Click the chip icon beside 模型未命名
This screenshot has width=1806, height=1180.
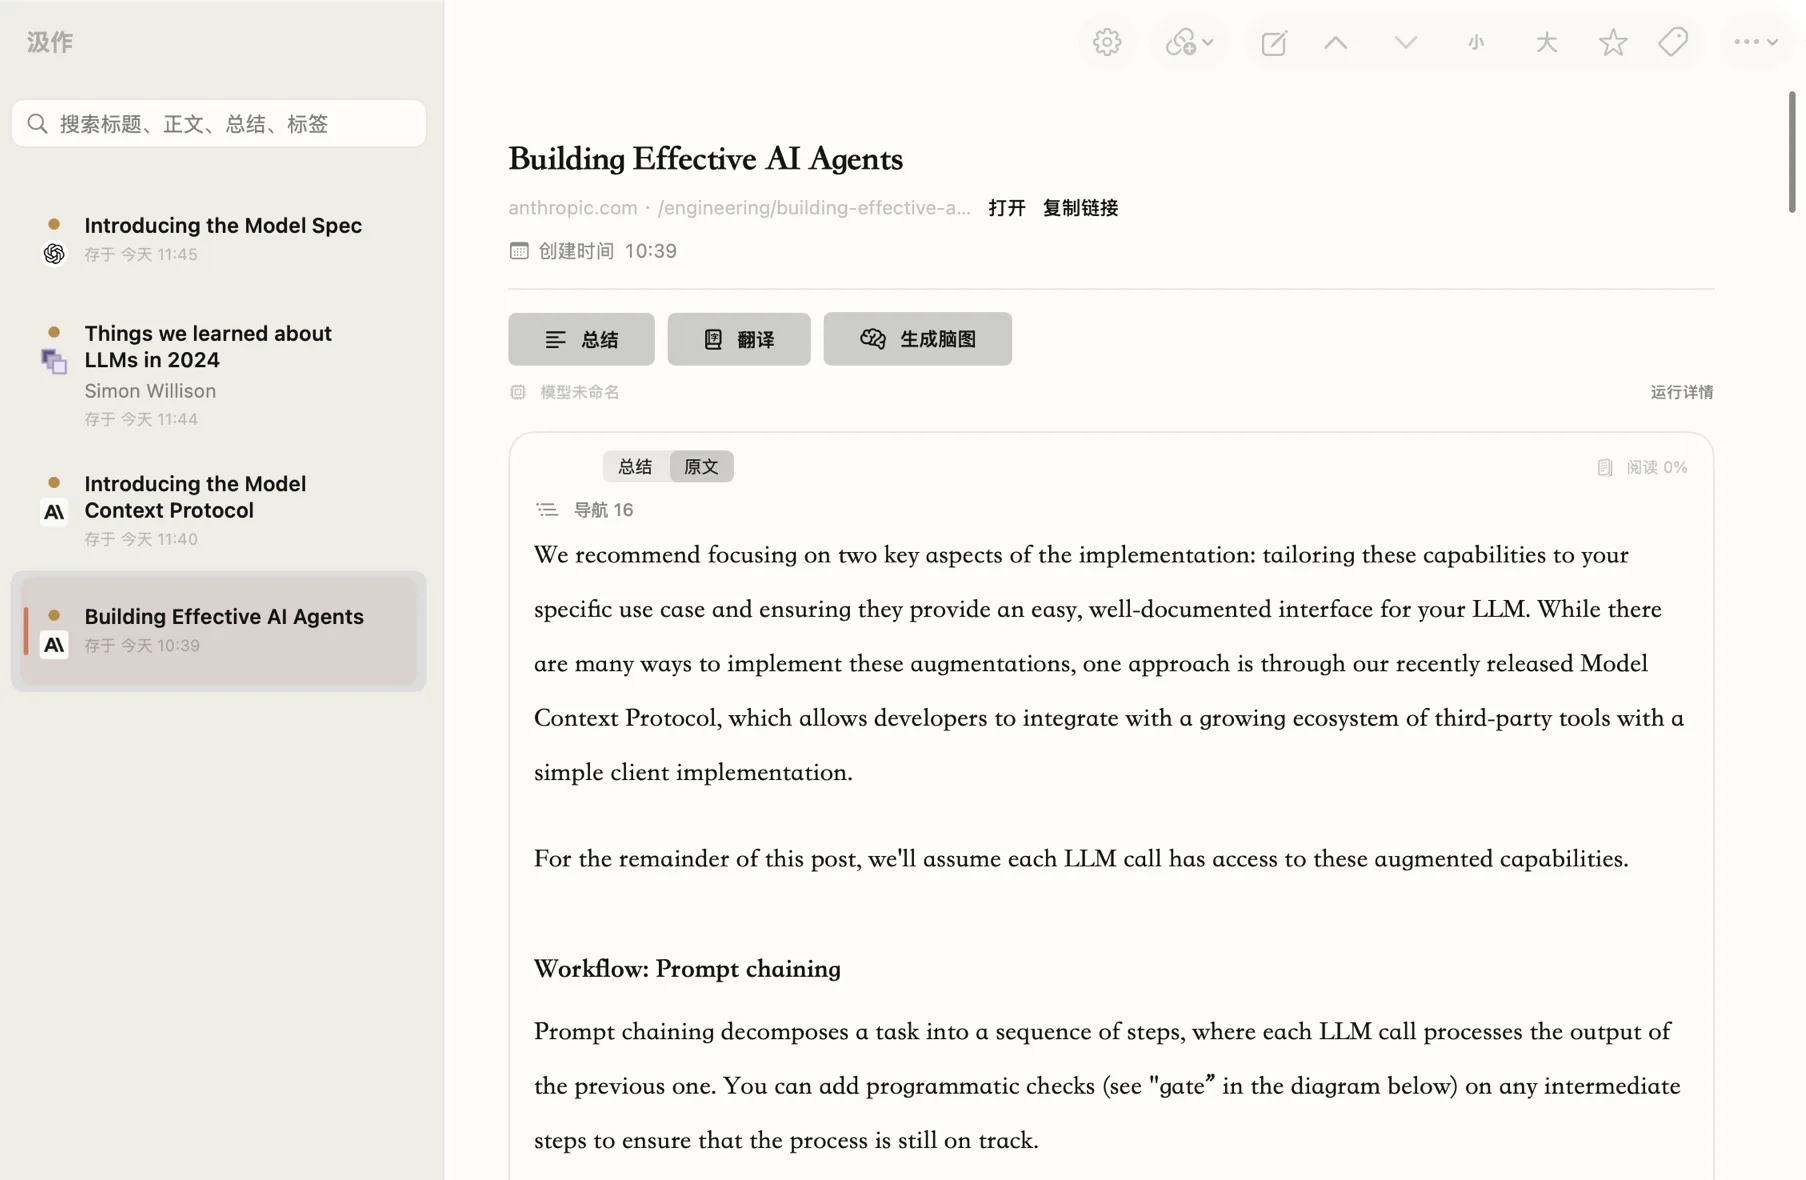pos(517,392)
